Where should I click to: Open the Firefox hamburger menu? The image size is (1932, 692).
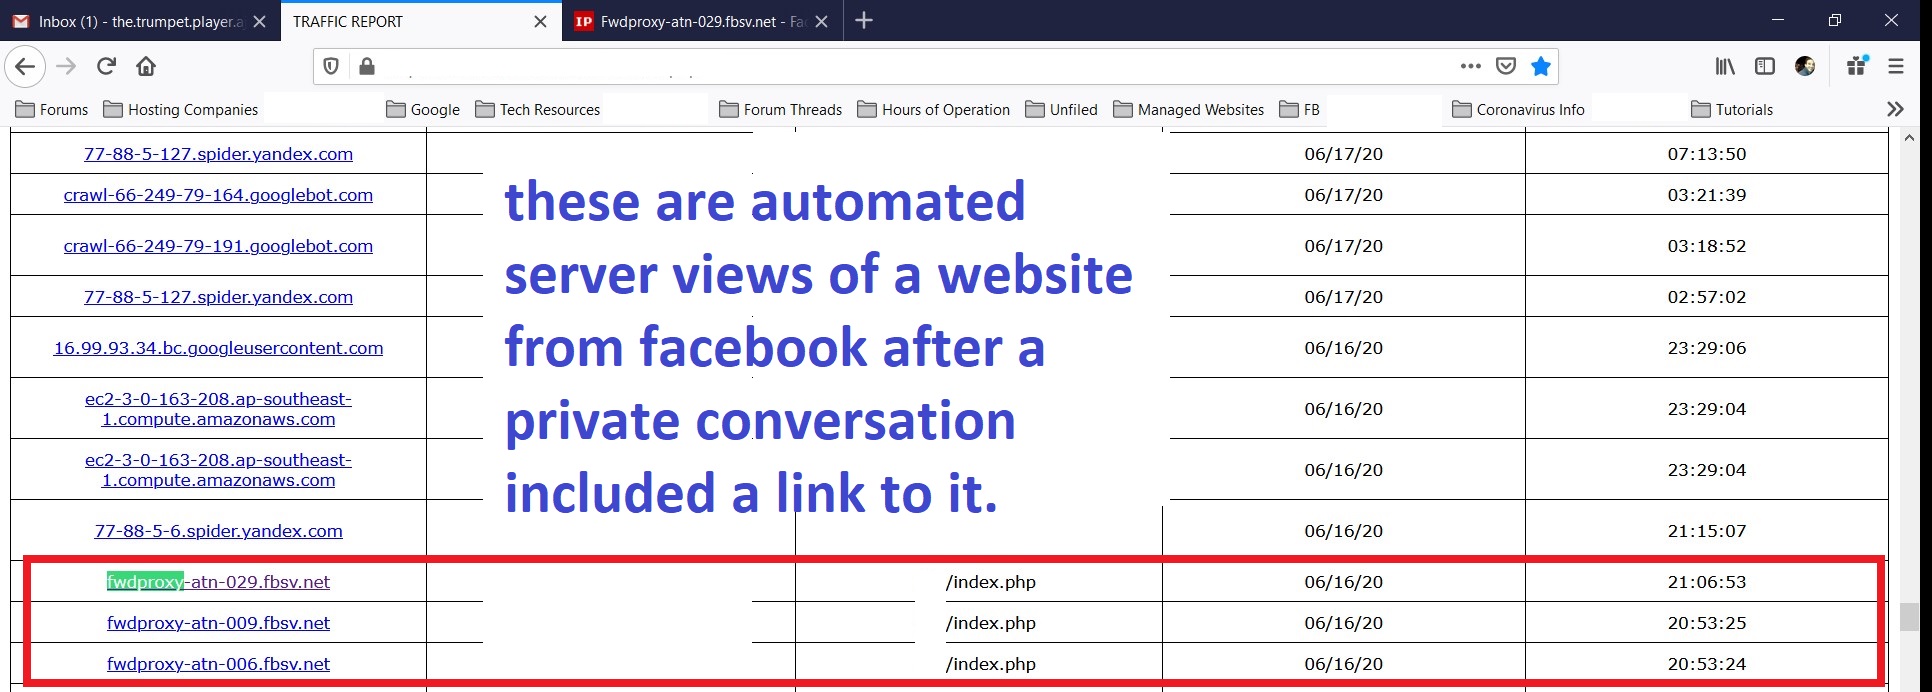[1896, 66]
